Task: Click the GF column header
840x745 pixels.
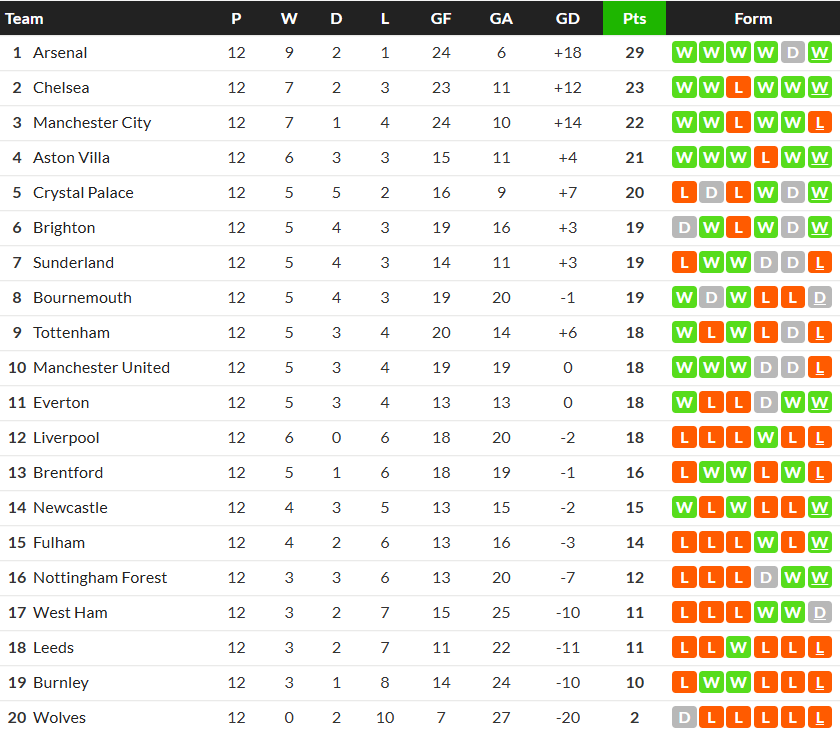Action: coord(441,18)
